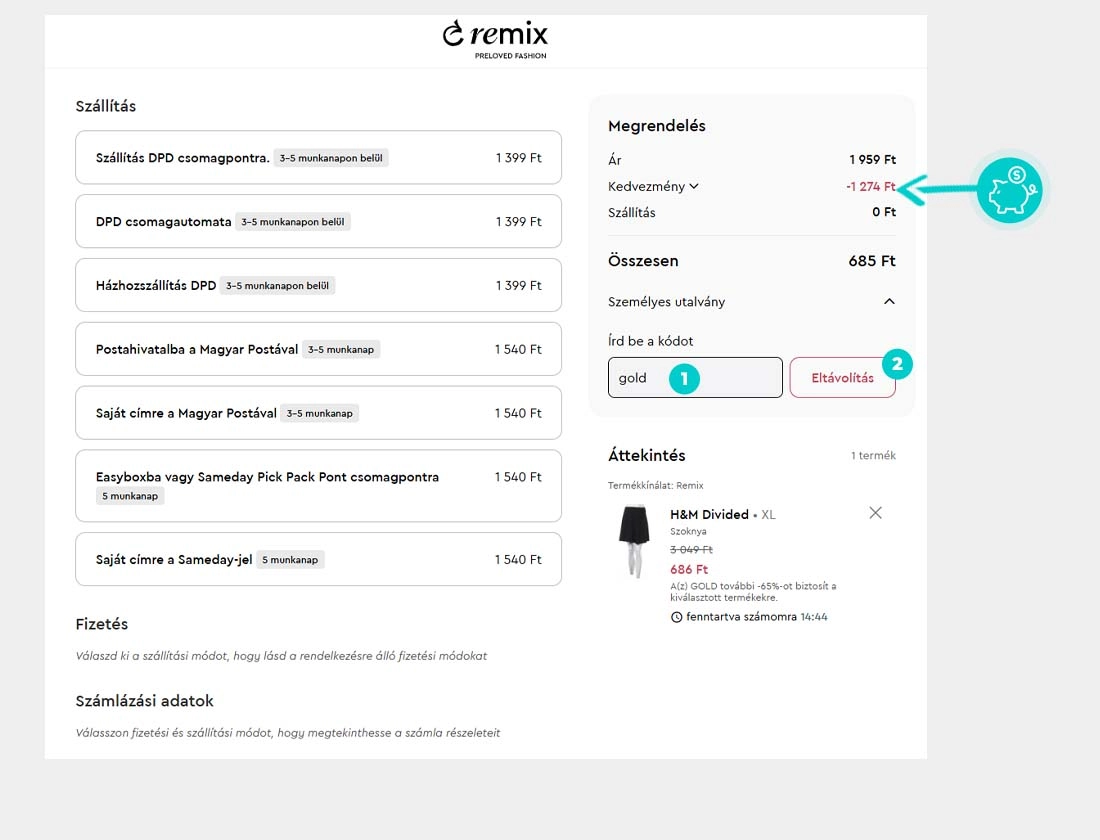Collapse the Személyes utalvány section
The image size is (1100, 840).
(889, 302)
